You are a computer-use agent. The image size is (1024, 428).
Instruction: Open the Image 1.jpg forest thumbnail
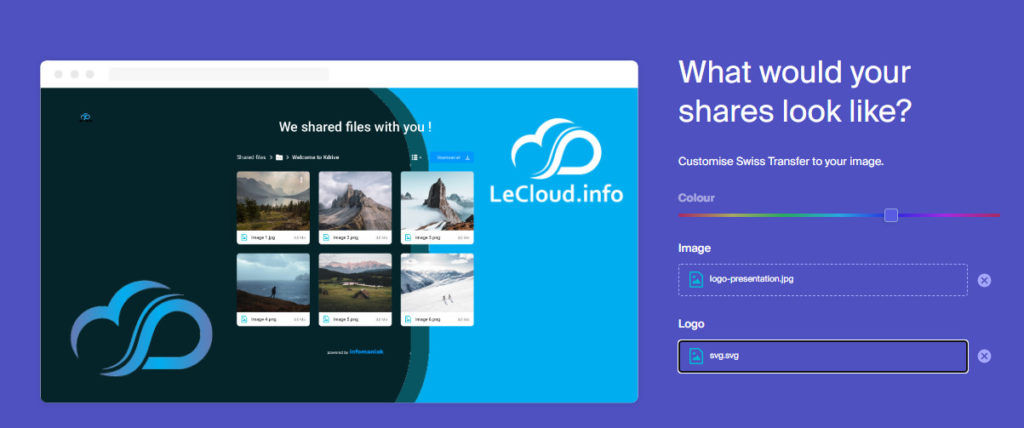tap(273, 201)
